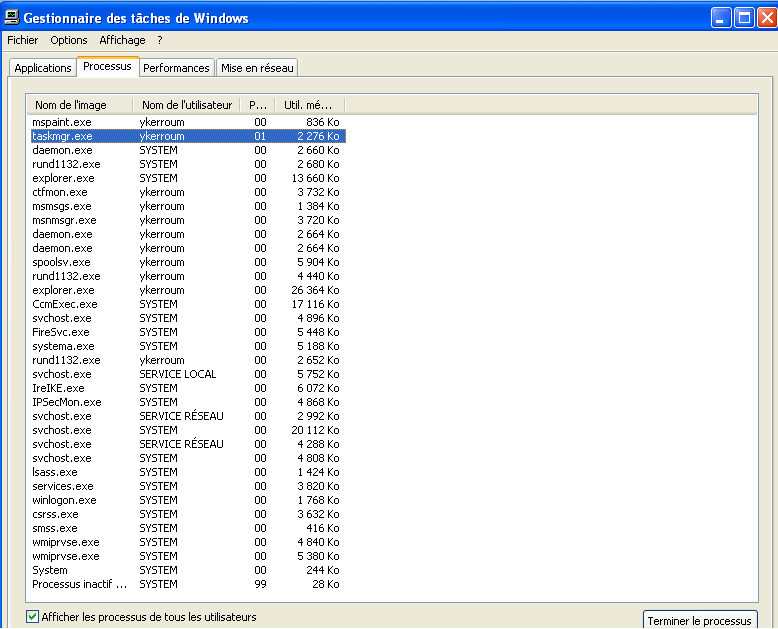Select the mspaint.exe process row

tap(62, 122)
